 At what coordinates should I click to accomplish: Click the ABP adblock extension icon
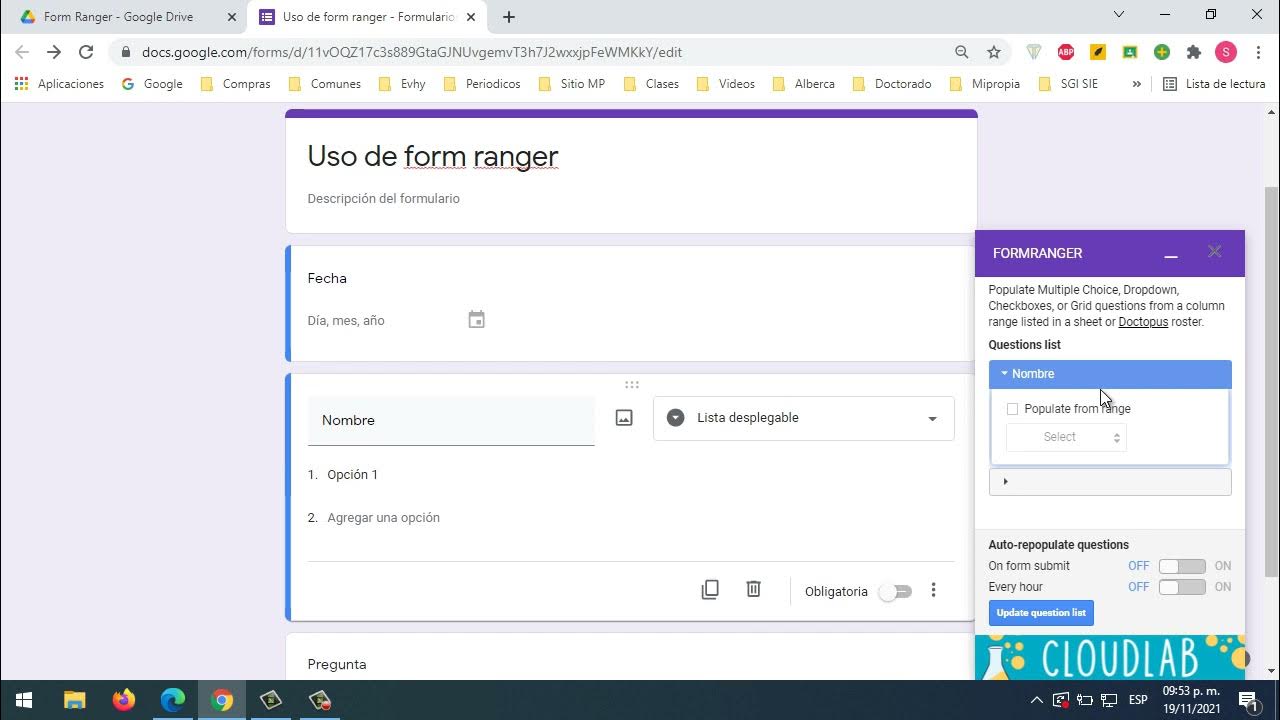point(1066,52)
